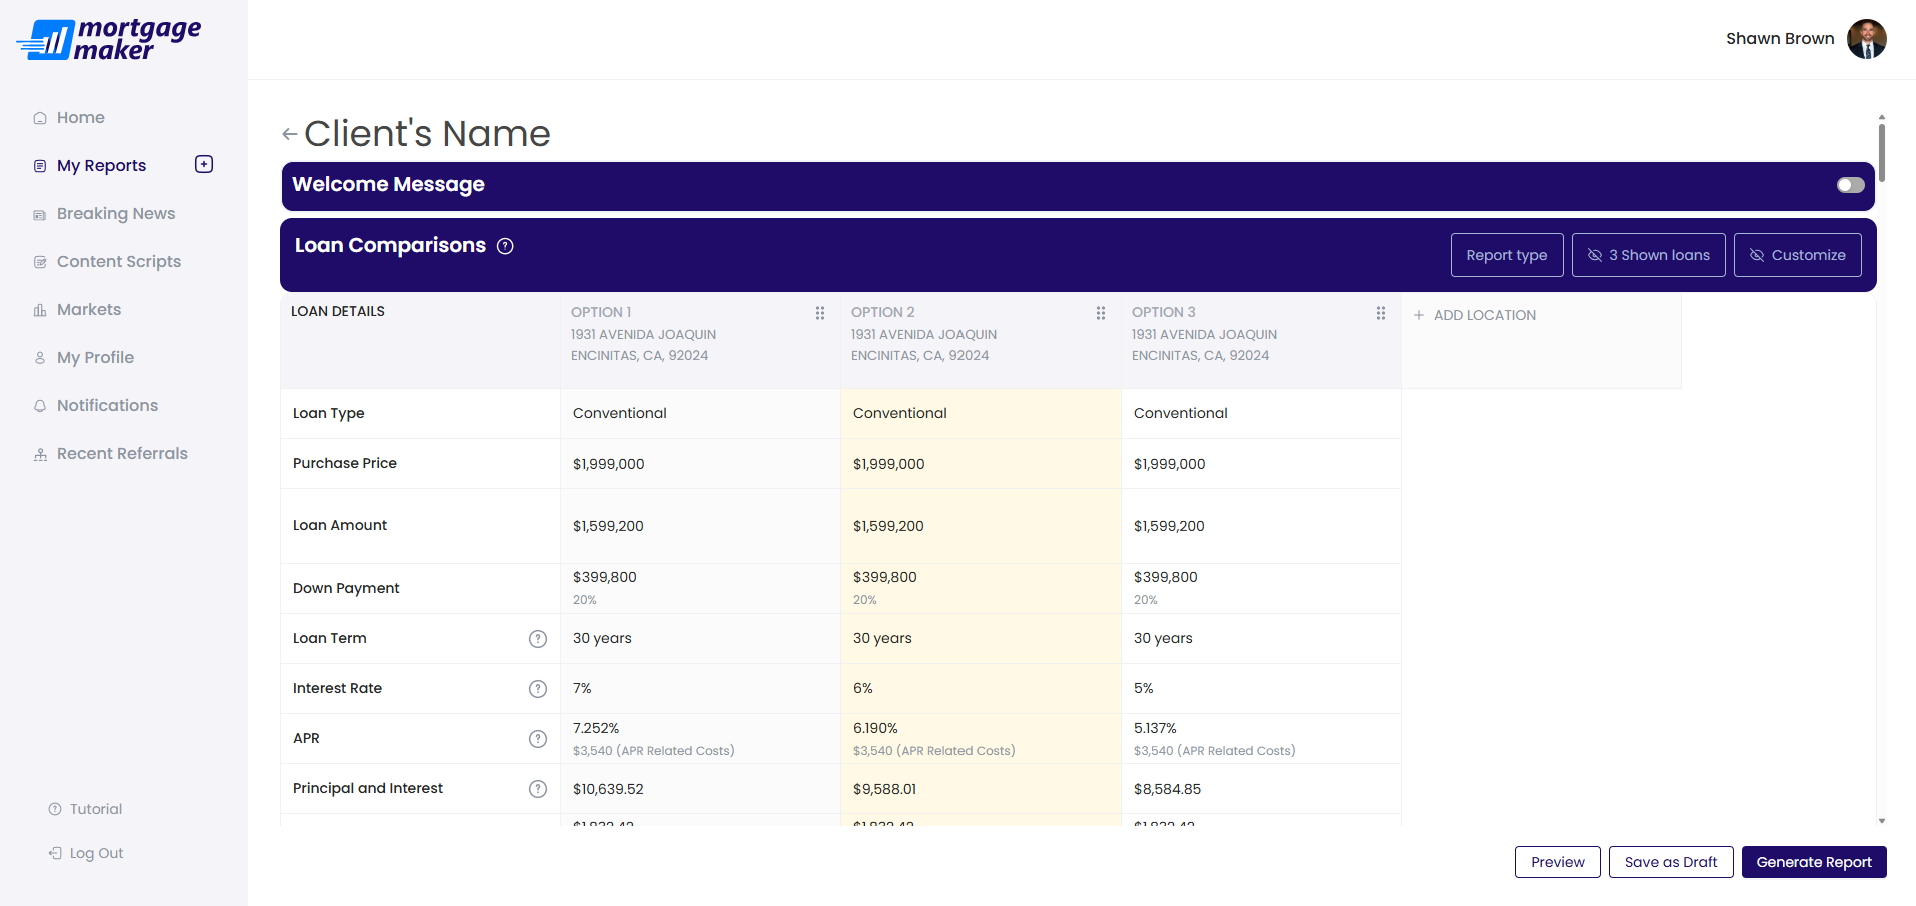Toggle the 3 Shown loans visibility
This screenshot has width=1916, height=906.
1648,255
